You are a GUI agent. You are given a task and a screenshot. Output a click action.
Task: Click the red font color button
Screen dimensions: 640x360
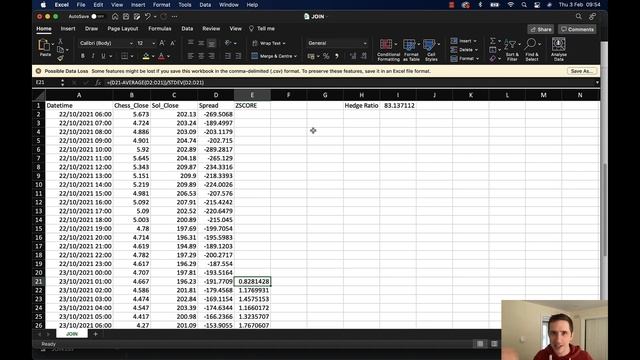click(x=162, y=56)
